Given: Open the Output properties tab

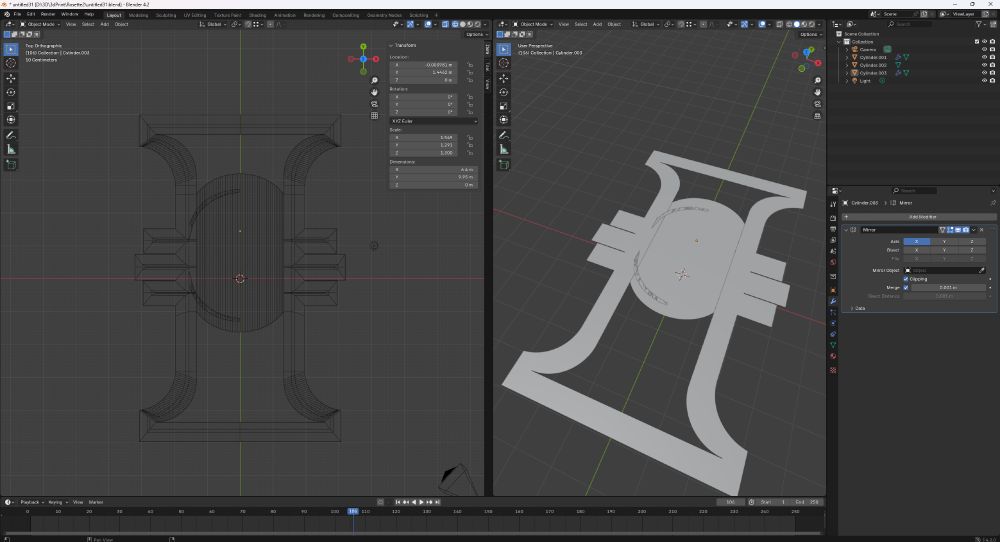Looking at the screenshot, I should (x=833, y=229).
